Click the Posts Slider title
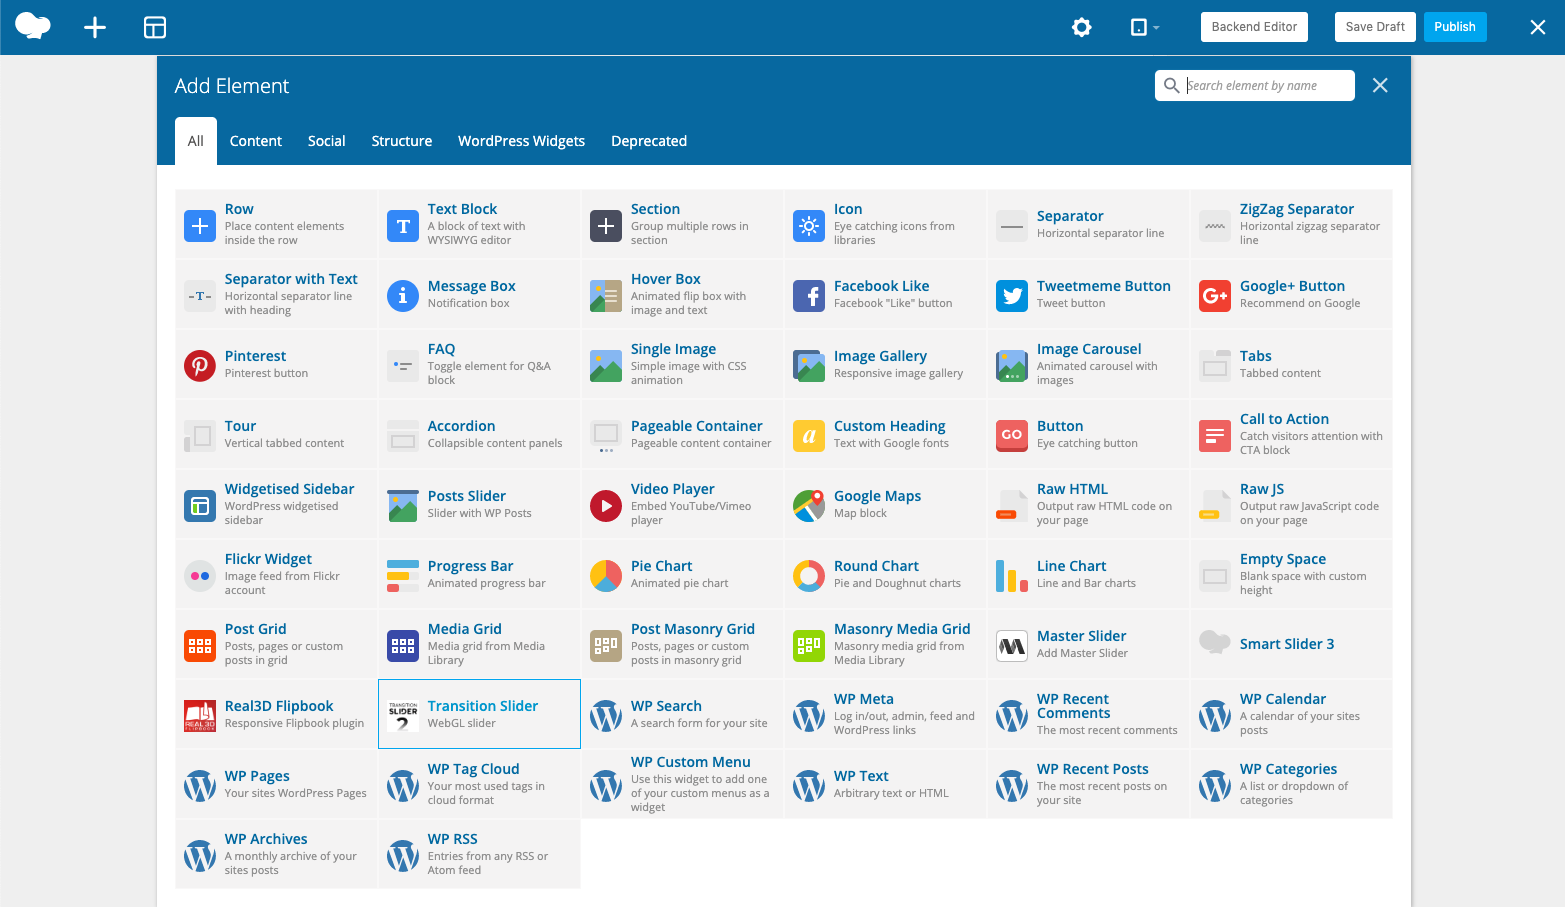 (x=467, y=496)
